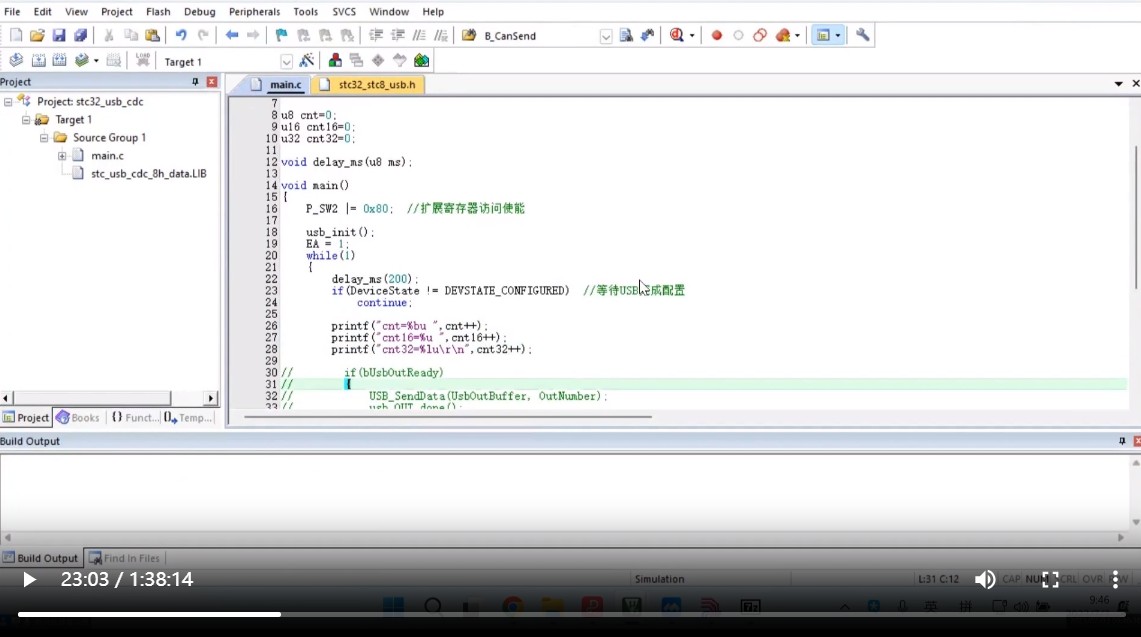Collapse Source Group 1 node

point(44,138)
